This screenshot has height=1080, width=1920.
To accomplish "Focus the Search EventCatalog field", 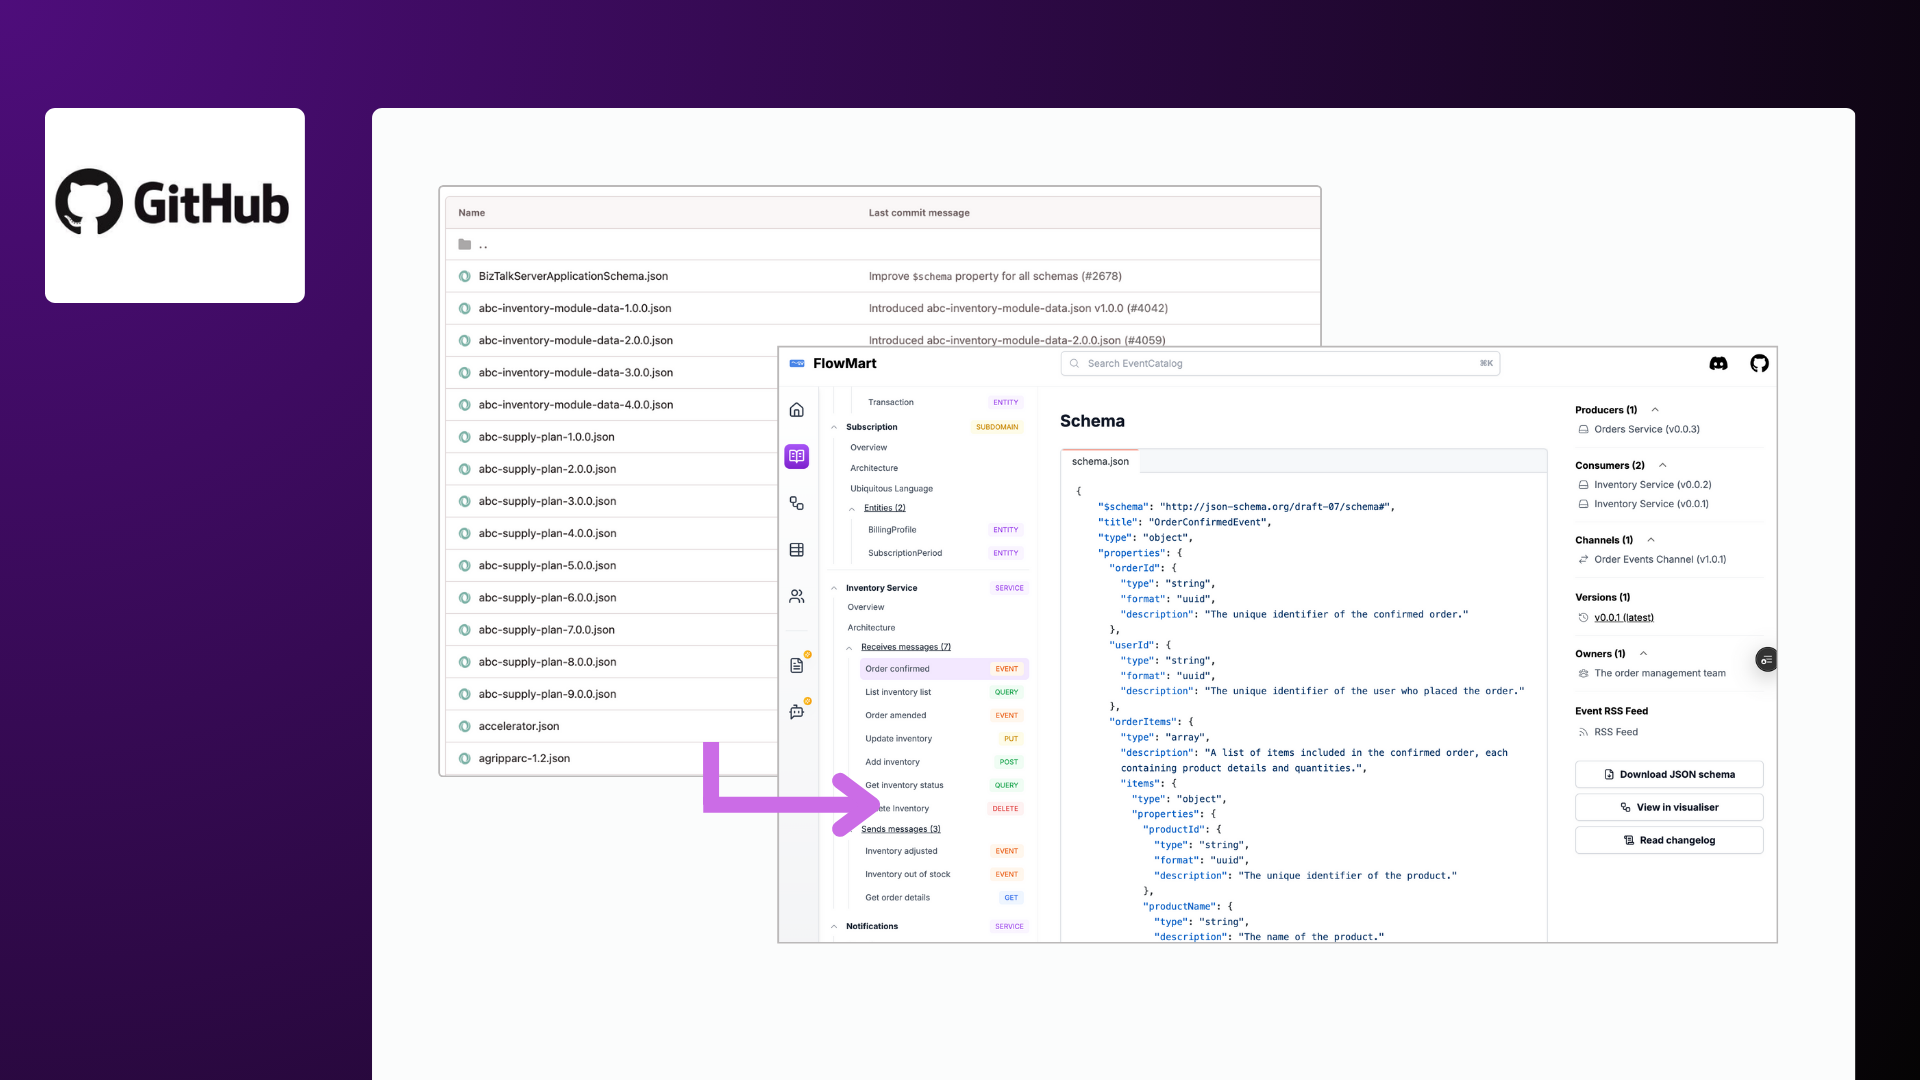I will [1278, 364].
